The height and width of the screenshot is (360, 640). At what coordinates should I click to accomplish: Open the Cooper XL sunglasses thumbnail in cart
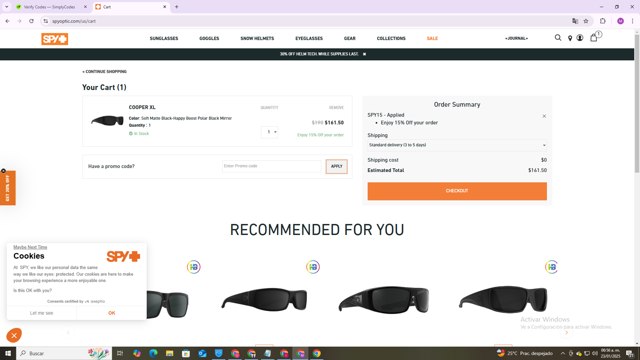tap(107, 120)
